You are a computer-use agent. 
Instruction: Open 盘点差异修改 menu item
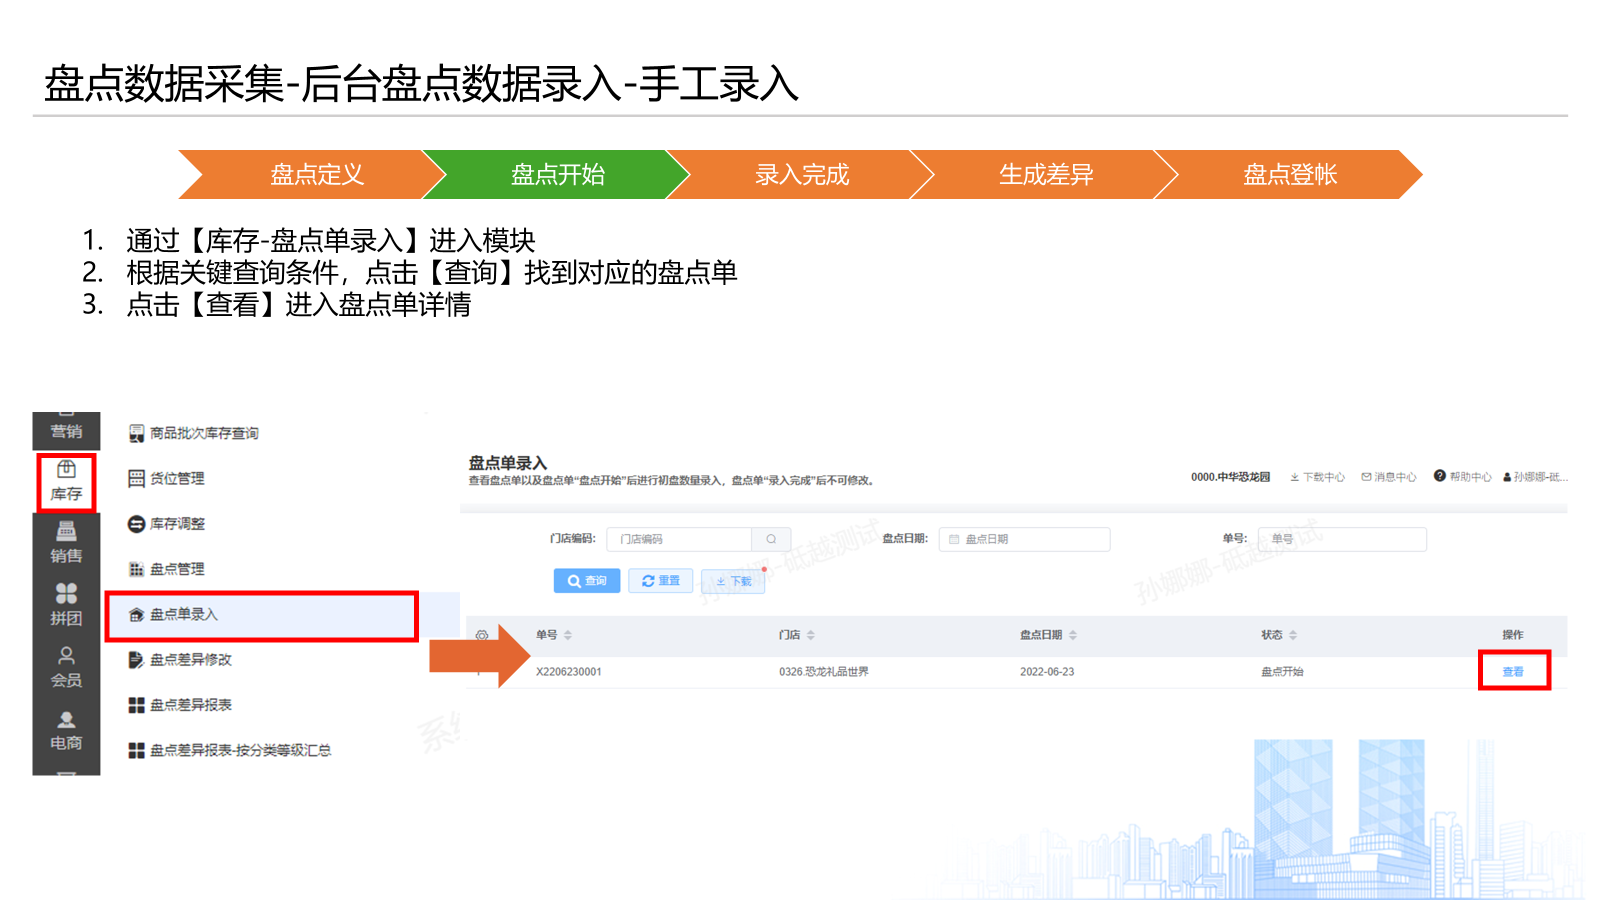[x=190, y=660]
